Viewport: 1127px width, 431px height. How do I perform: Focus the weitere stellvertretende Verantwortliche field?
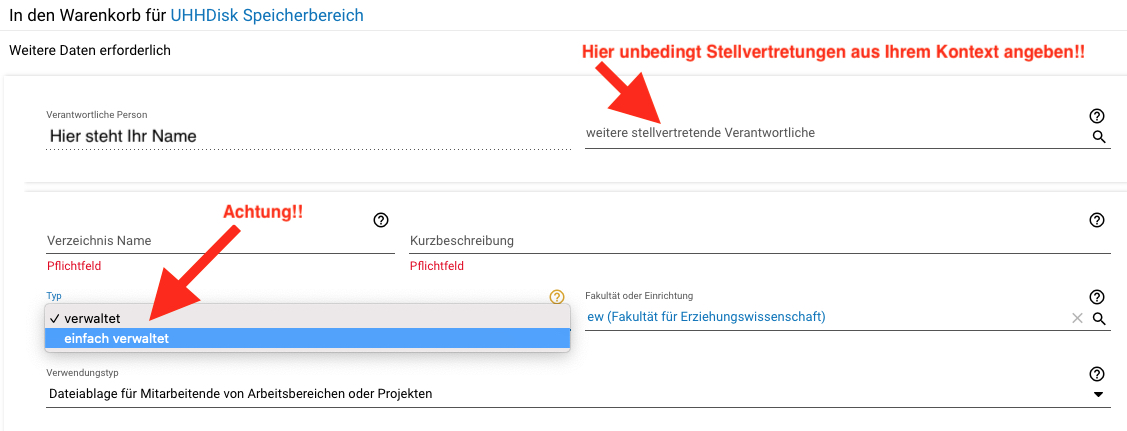[x=837, y=134]
